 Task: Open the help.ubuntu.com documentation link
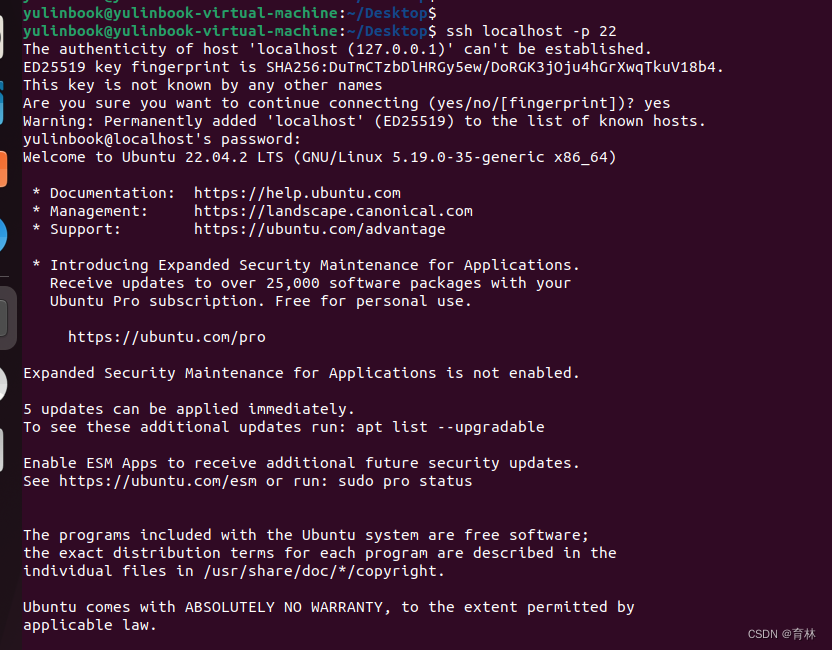(x=297, y=193)
